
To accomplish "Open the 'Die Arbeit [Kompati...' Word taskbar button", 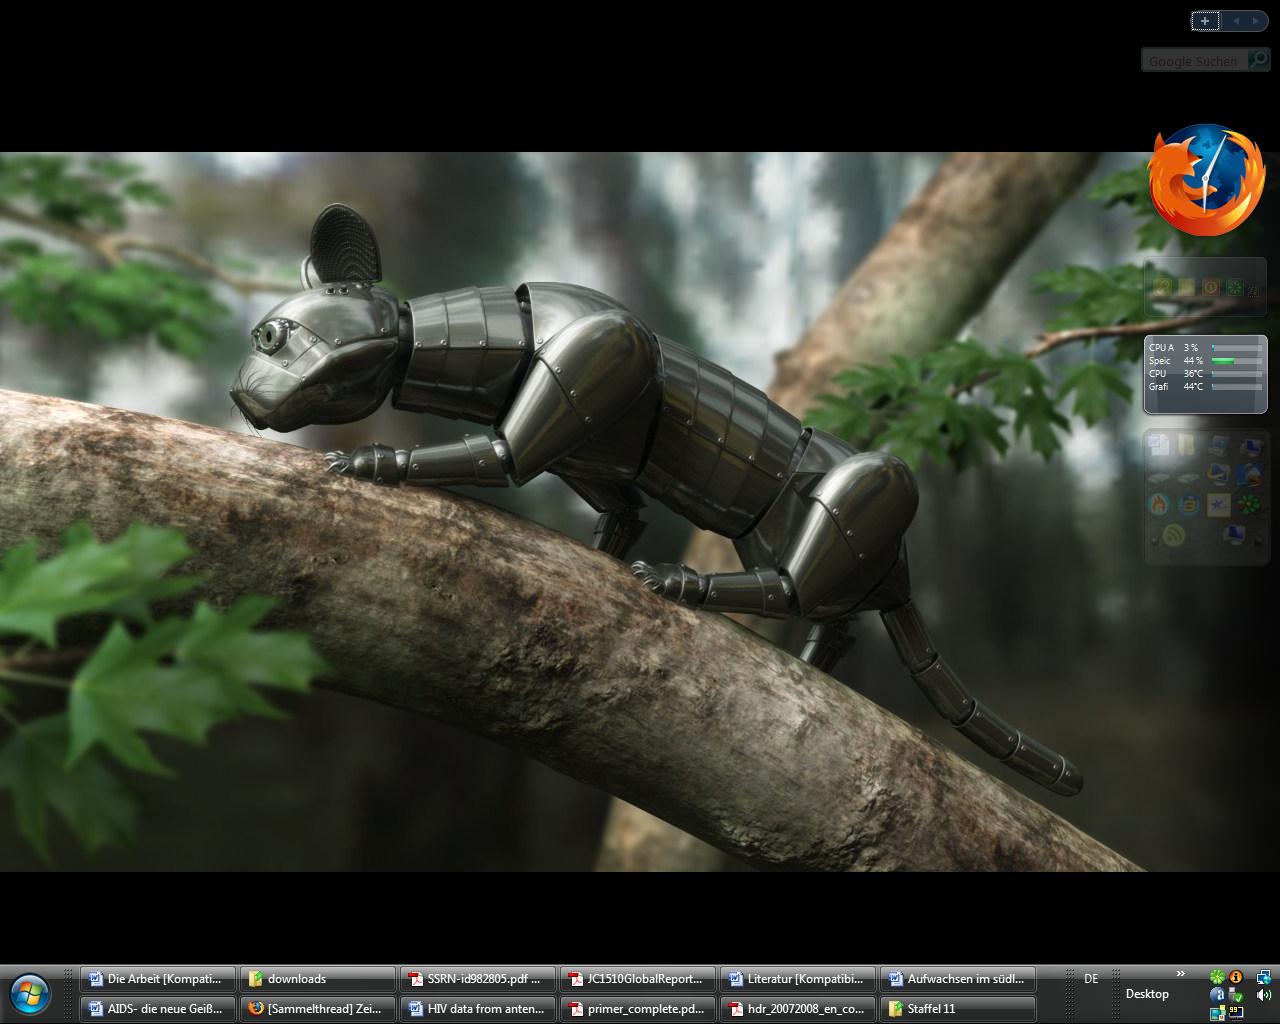I will [x=158, y=979].
